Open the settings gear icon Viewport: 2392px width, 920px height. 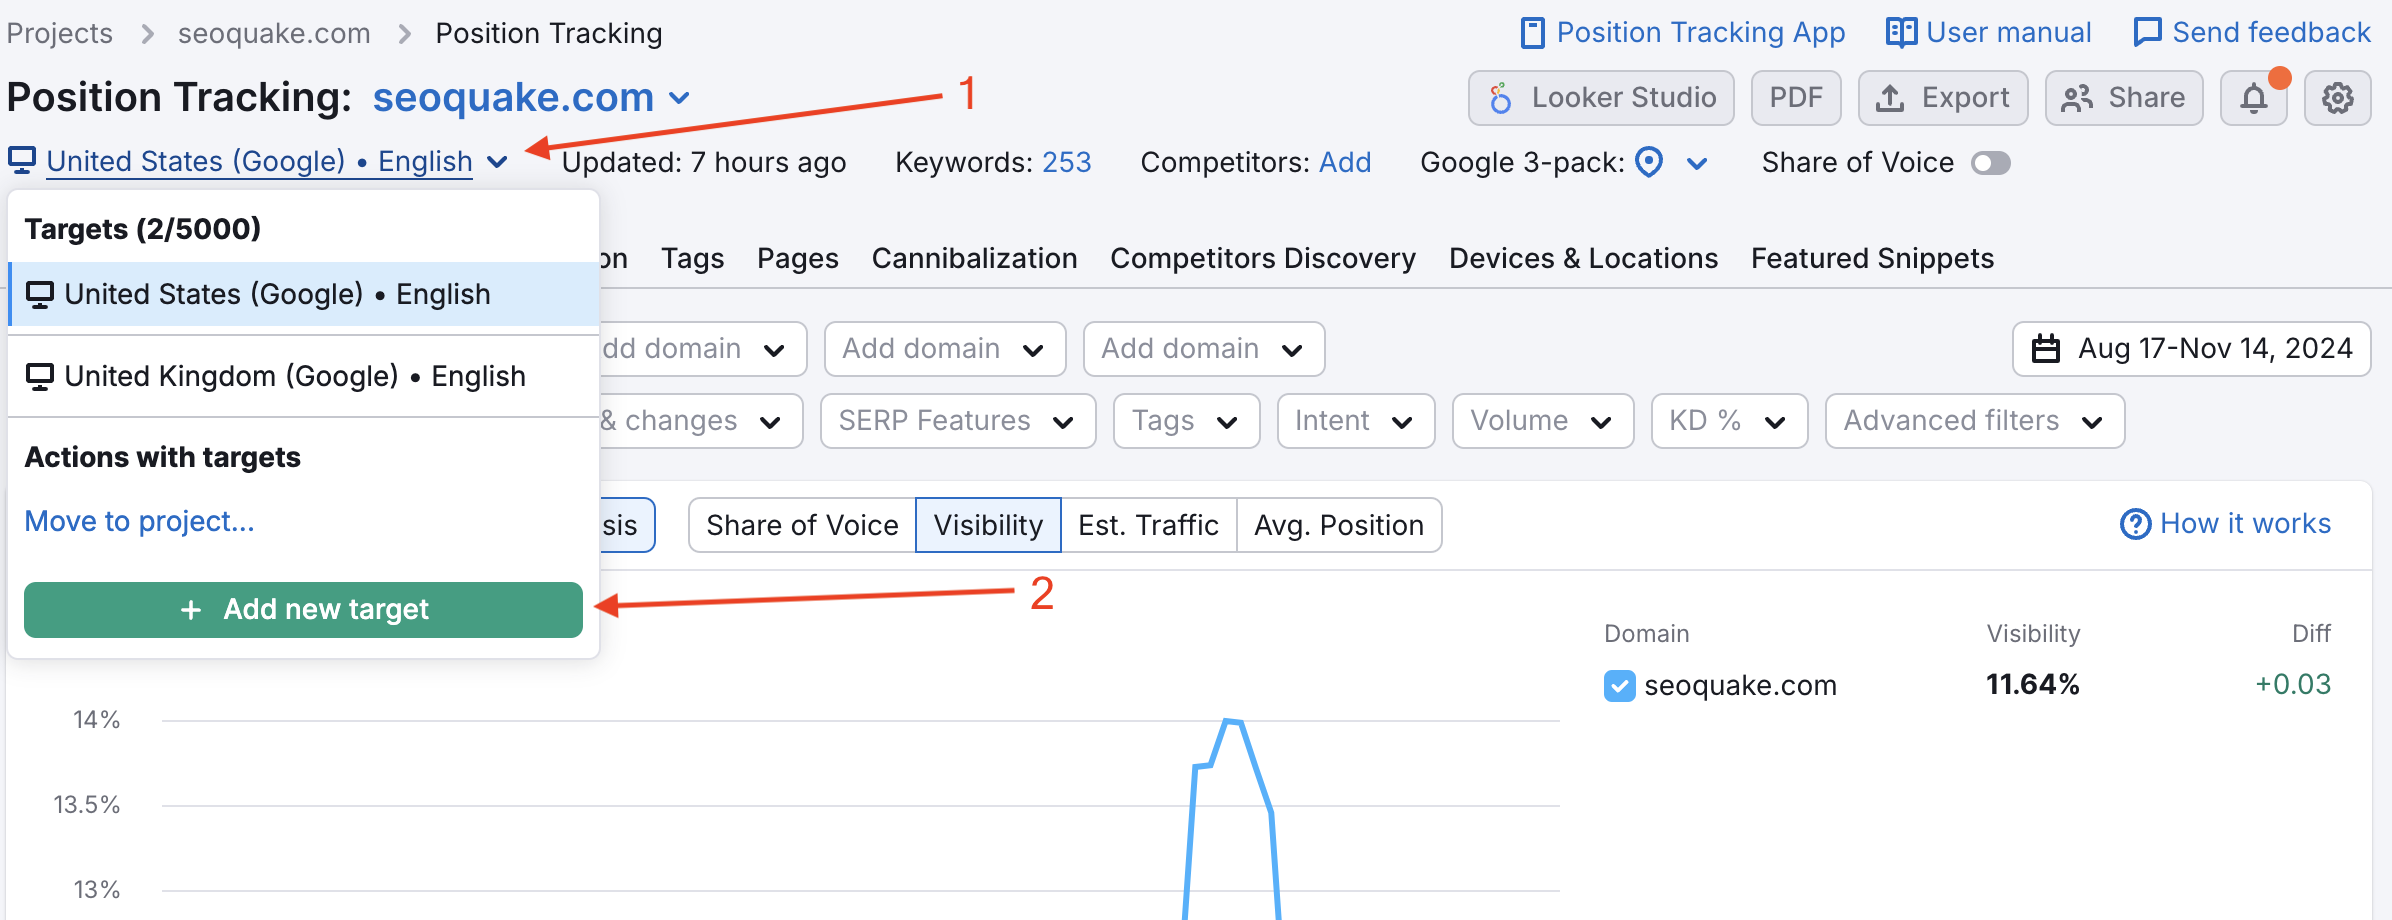click(x=2337, y=98)
